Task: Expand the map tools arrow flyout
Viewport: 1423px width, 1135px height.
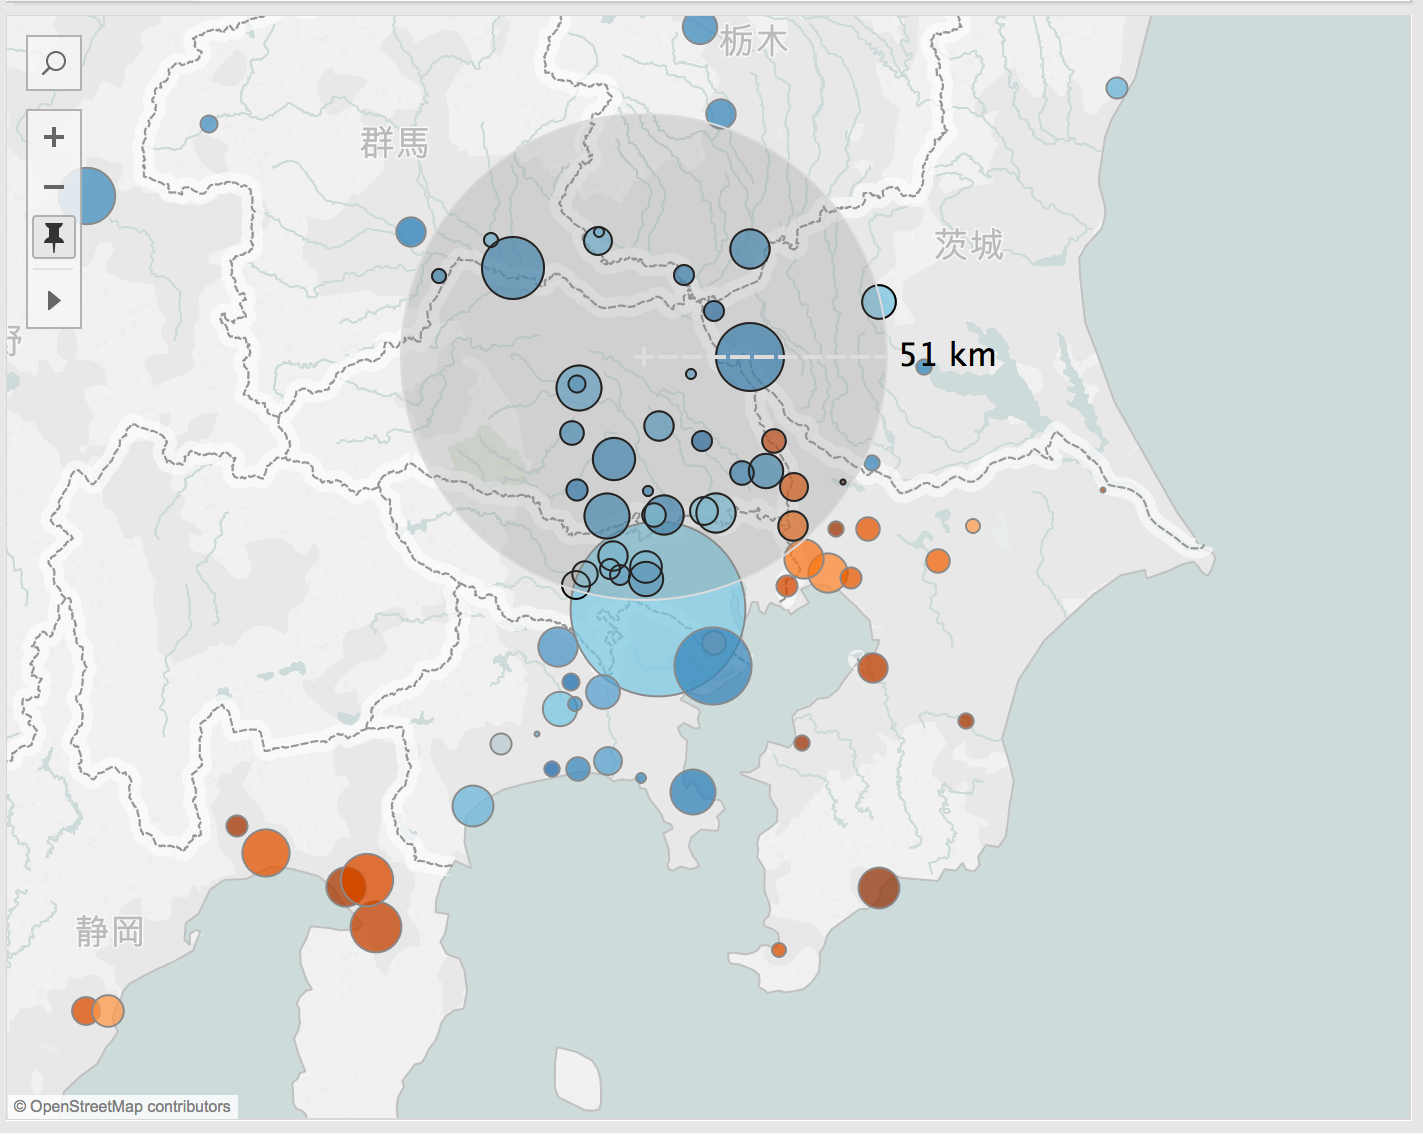Action: click(x=54, y=300)
